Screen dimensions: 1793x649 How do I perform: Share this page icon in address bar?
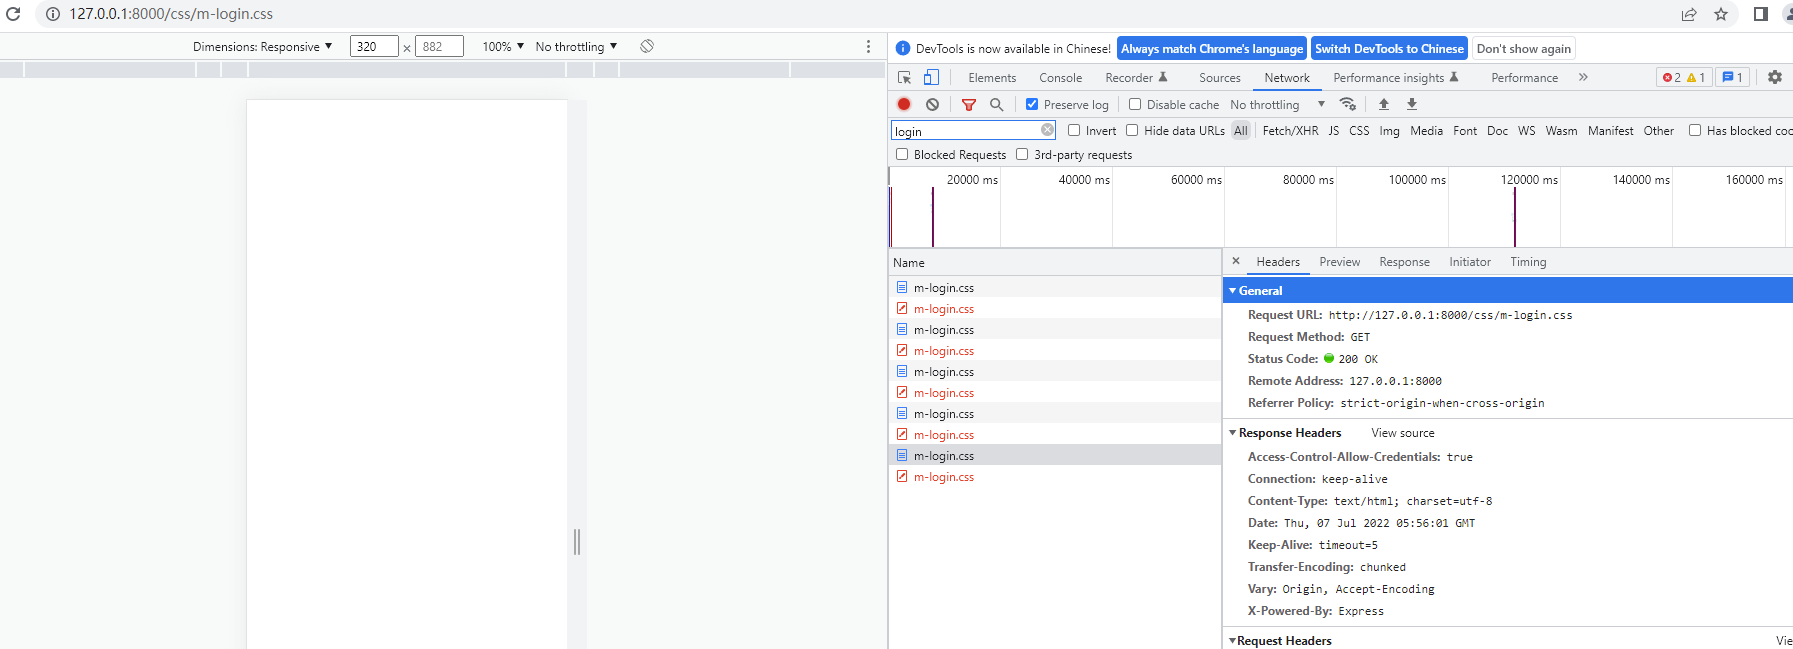pyautogui.click(x=1689, y=14)
